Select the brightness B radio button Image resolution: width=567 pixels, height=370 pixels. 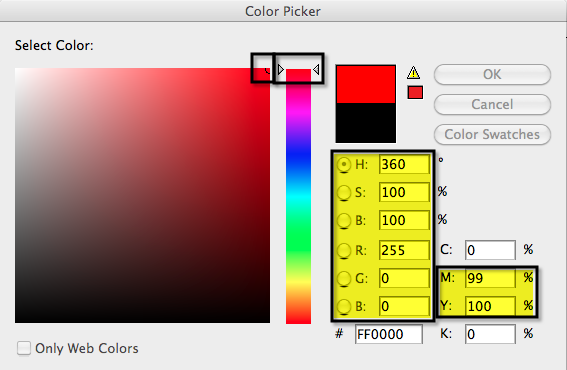[x=344, y=220]
